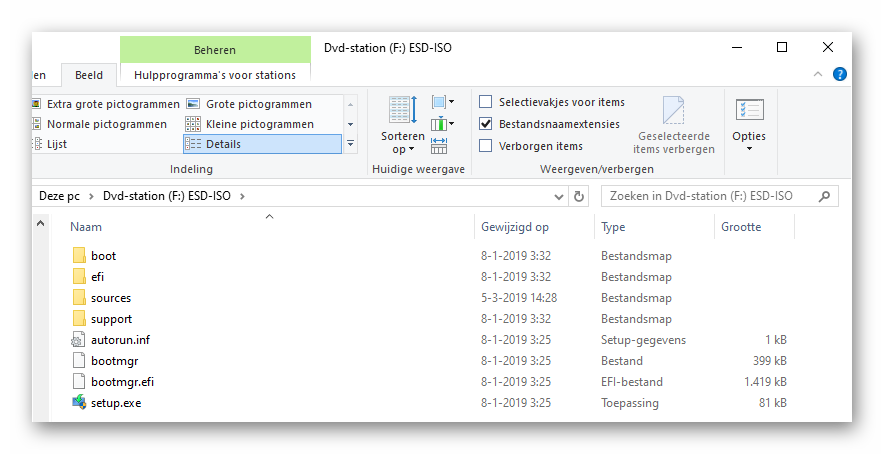Screen dimensions: 884x454
Task: Collapse the ribbon with the chevron
Action: pos(817,74)
